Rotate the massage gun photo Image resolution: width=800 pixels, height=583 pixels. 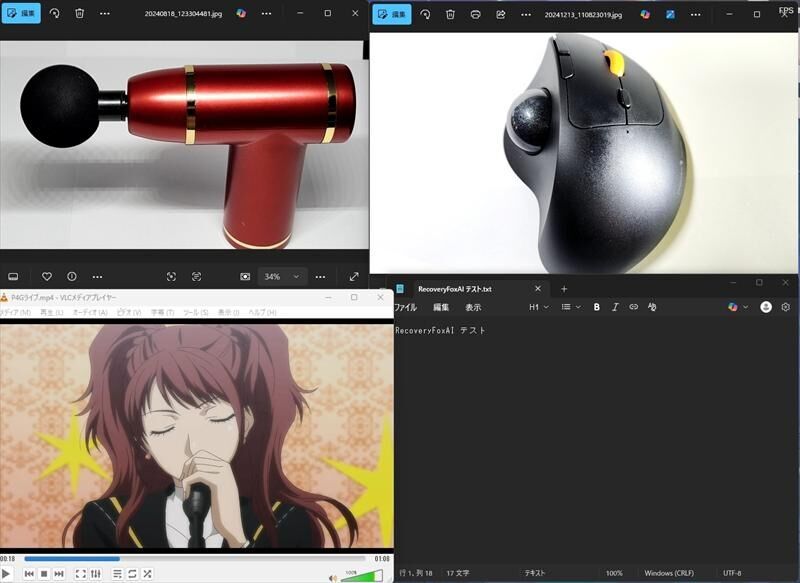[x=54, y=13]
